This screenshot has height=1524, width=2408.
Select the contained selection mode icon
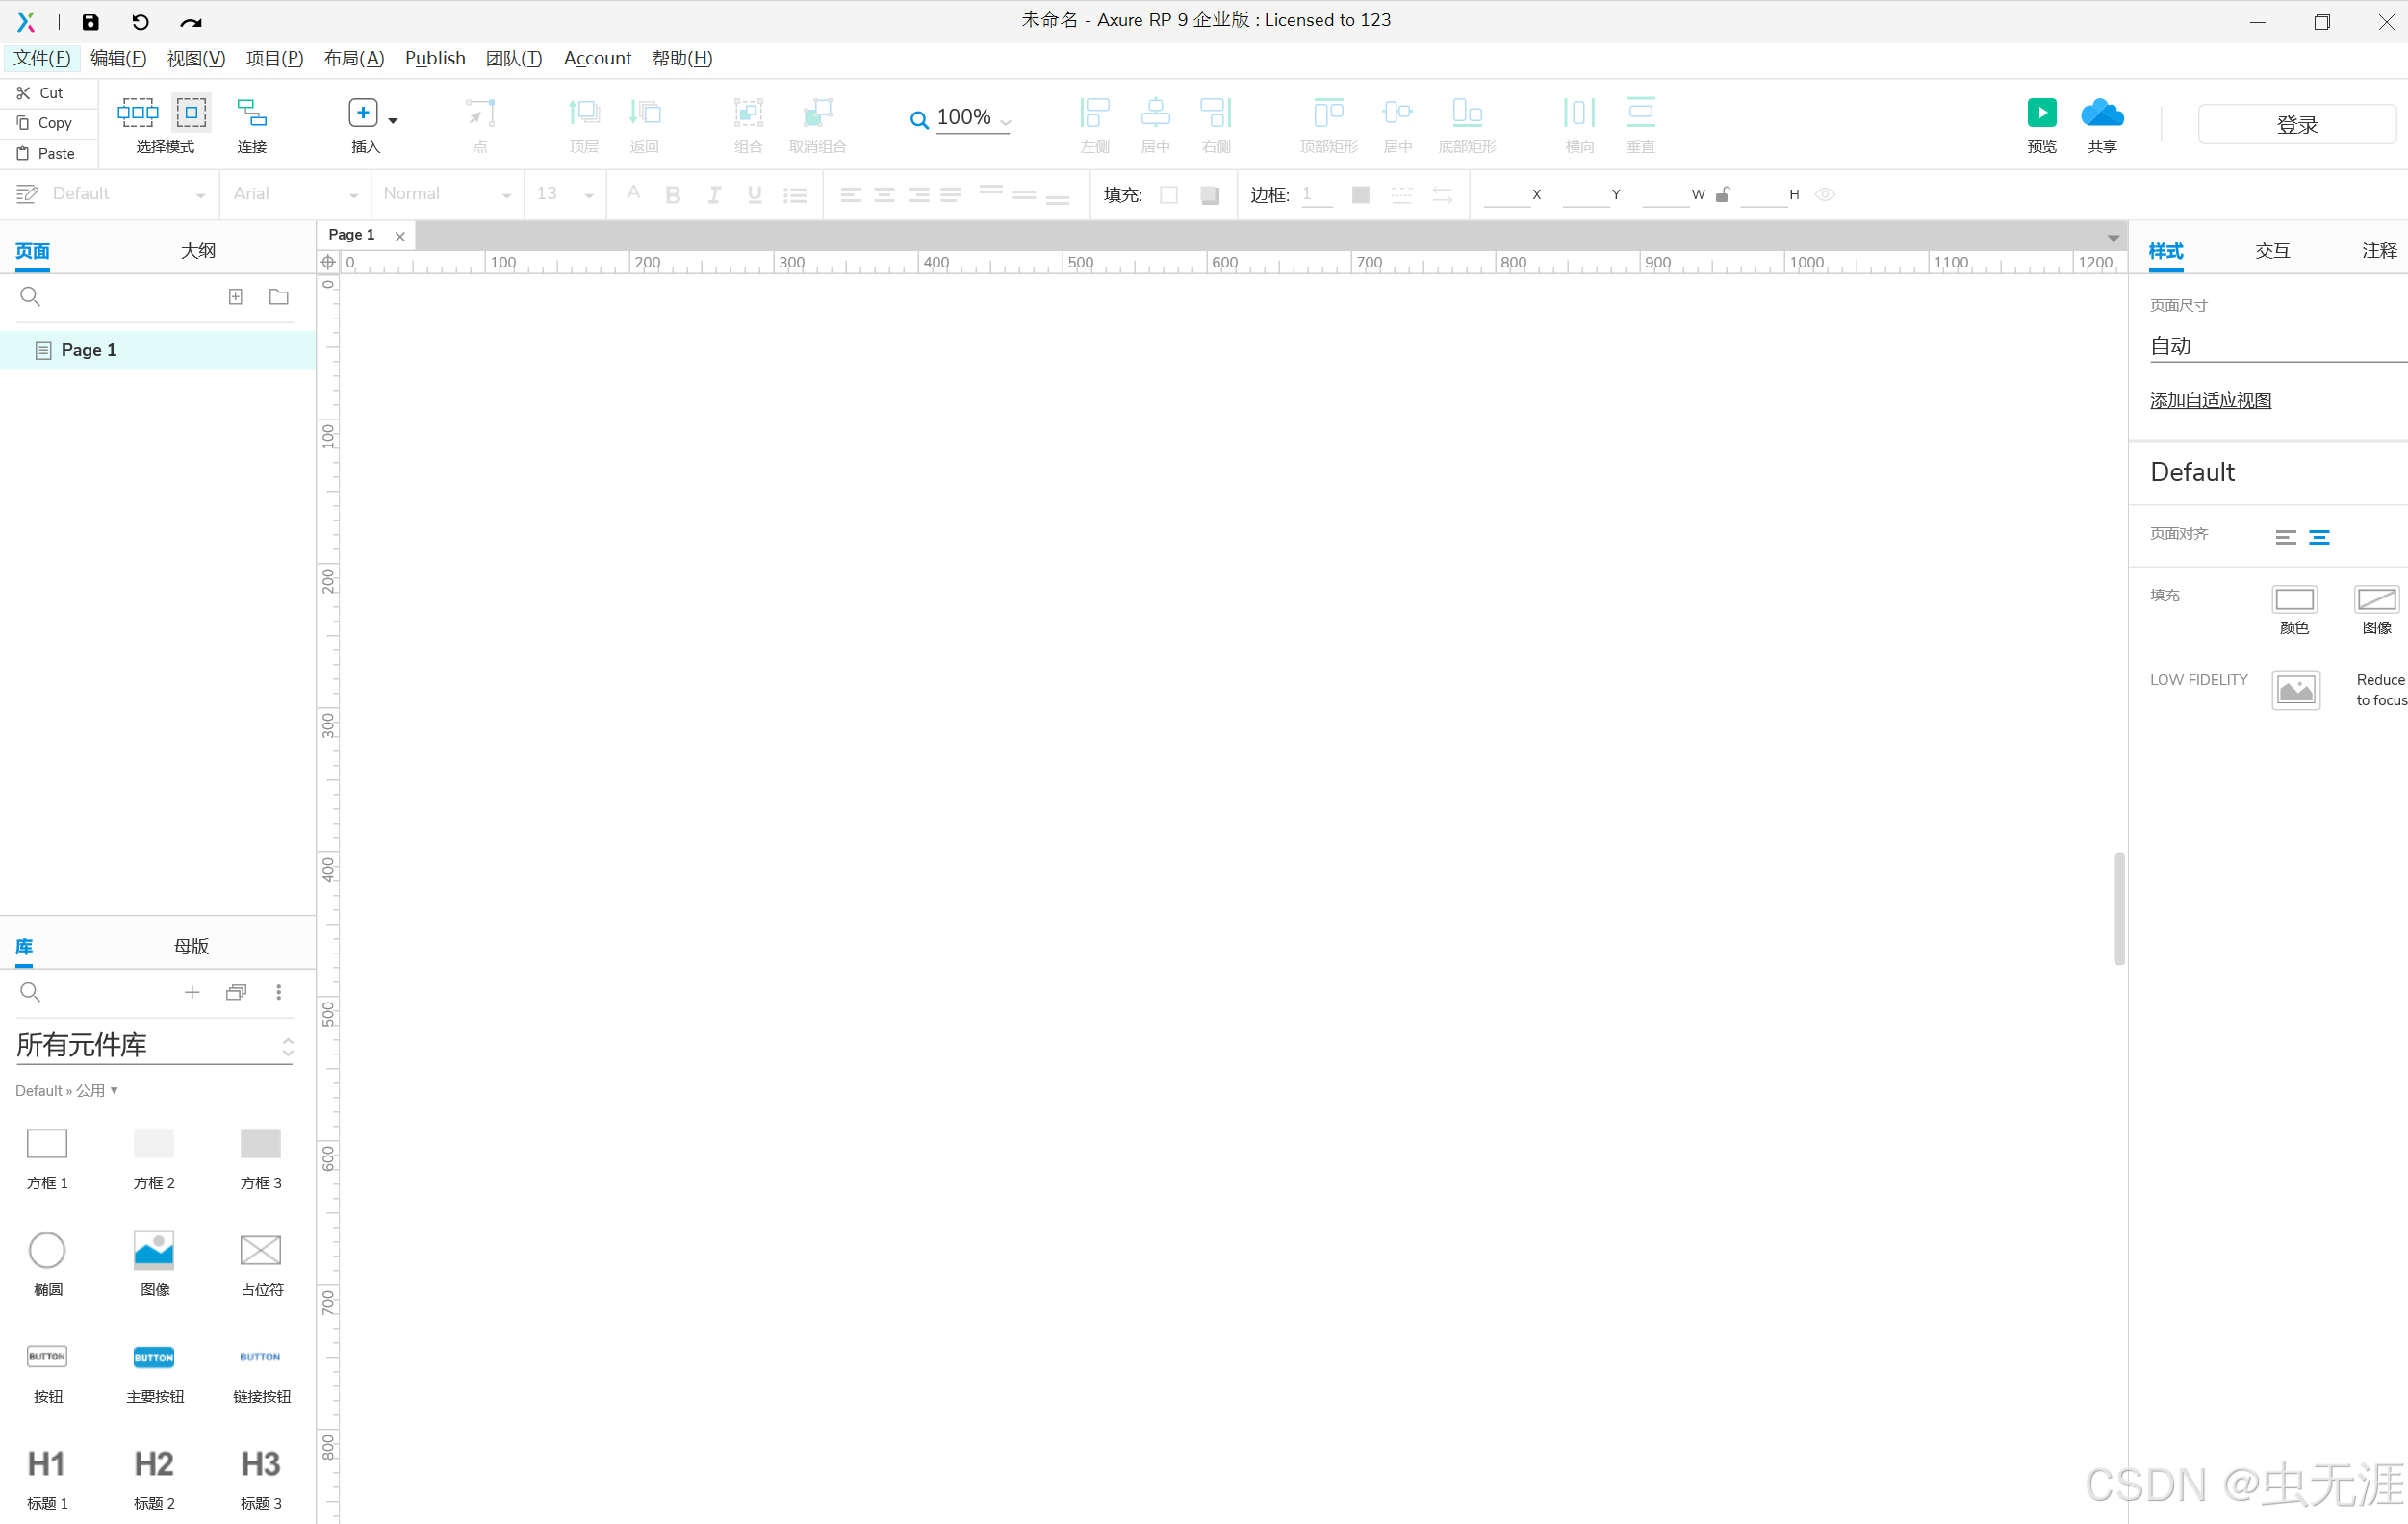pos(191,113)
